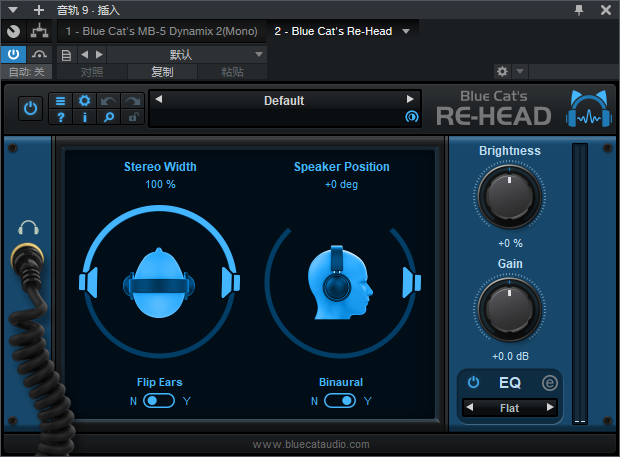The width and height of the screenshot is (620, 457).
Task: Expand dropdown arrow next to Re-Head tab
Action: point(406,31)
